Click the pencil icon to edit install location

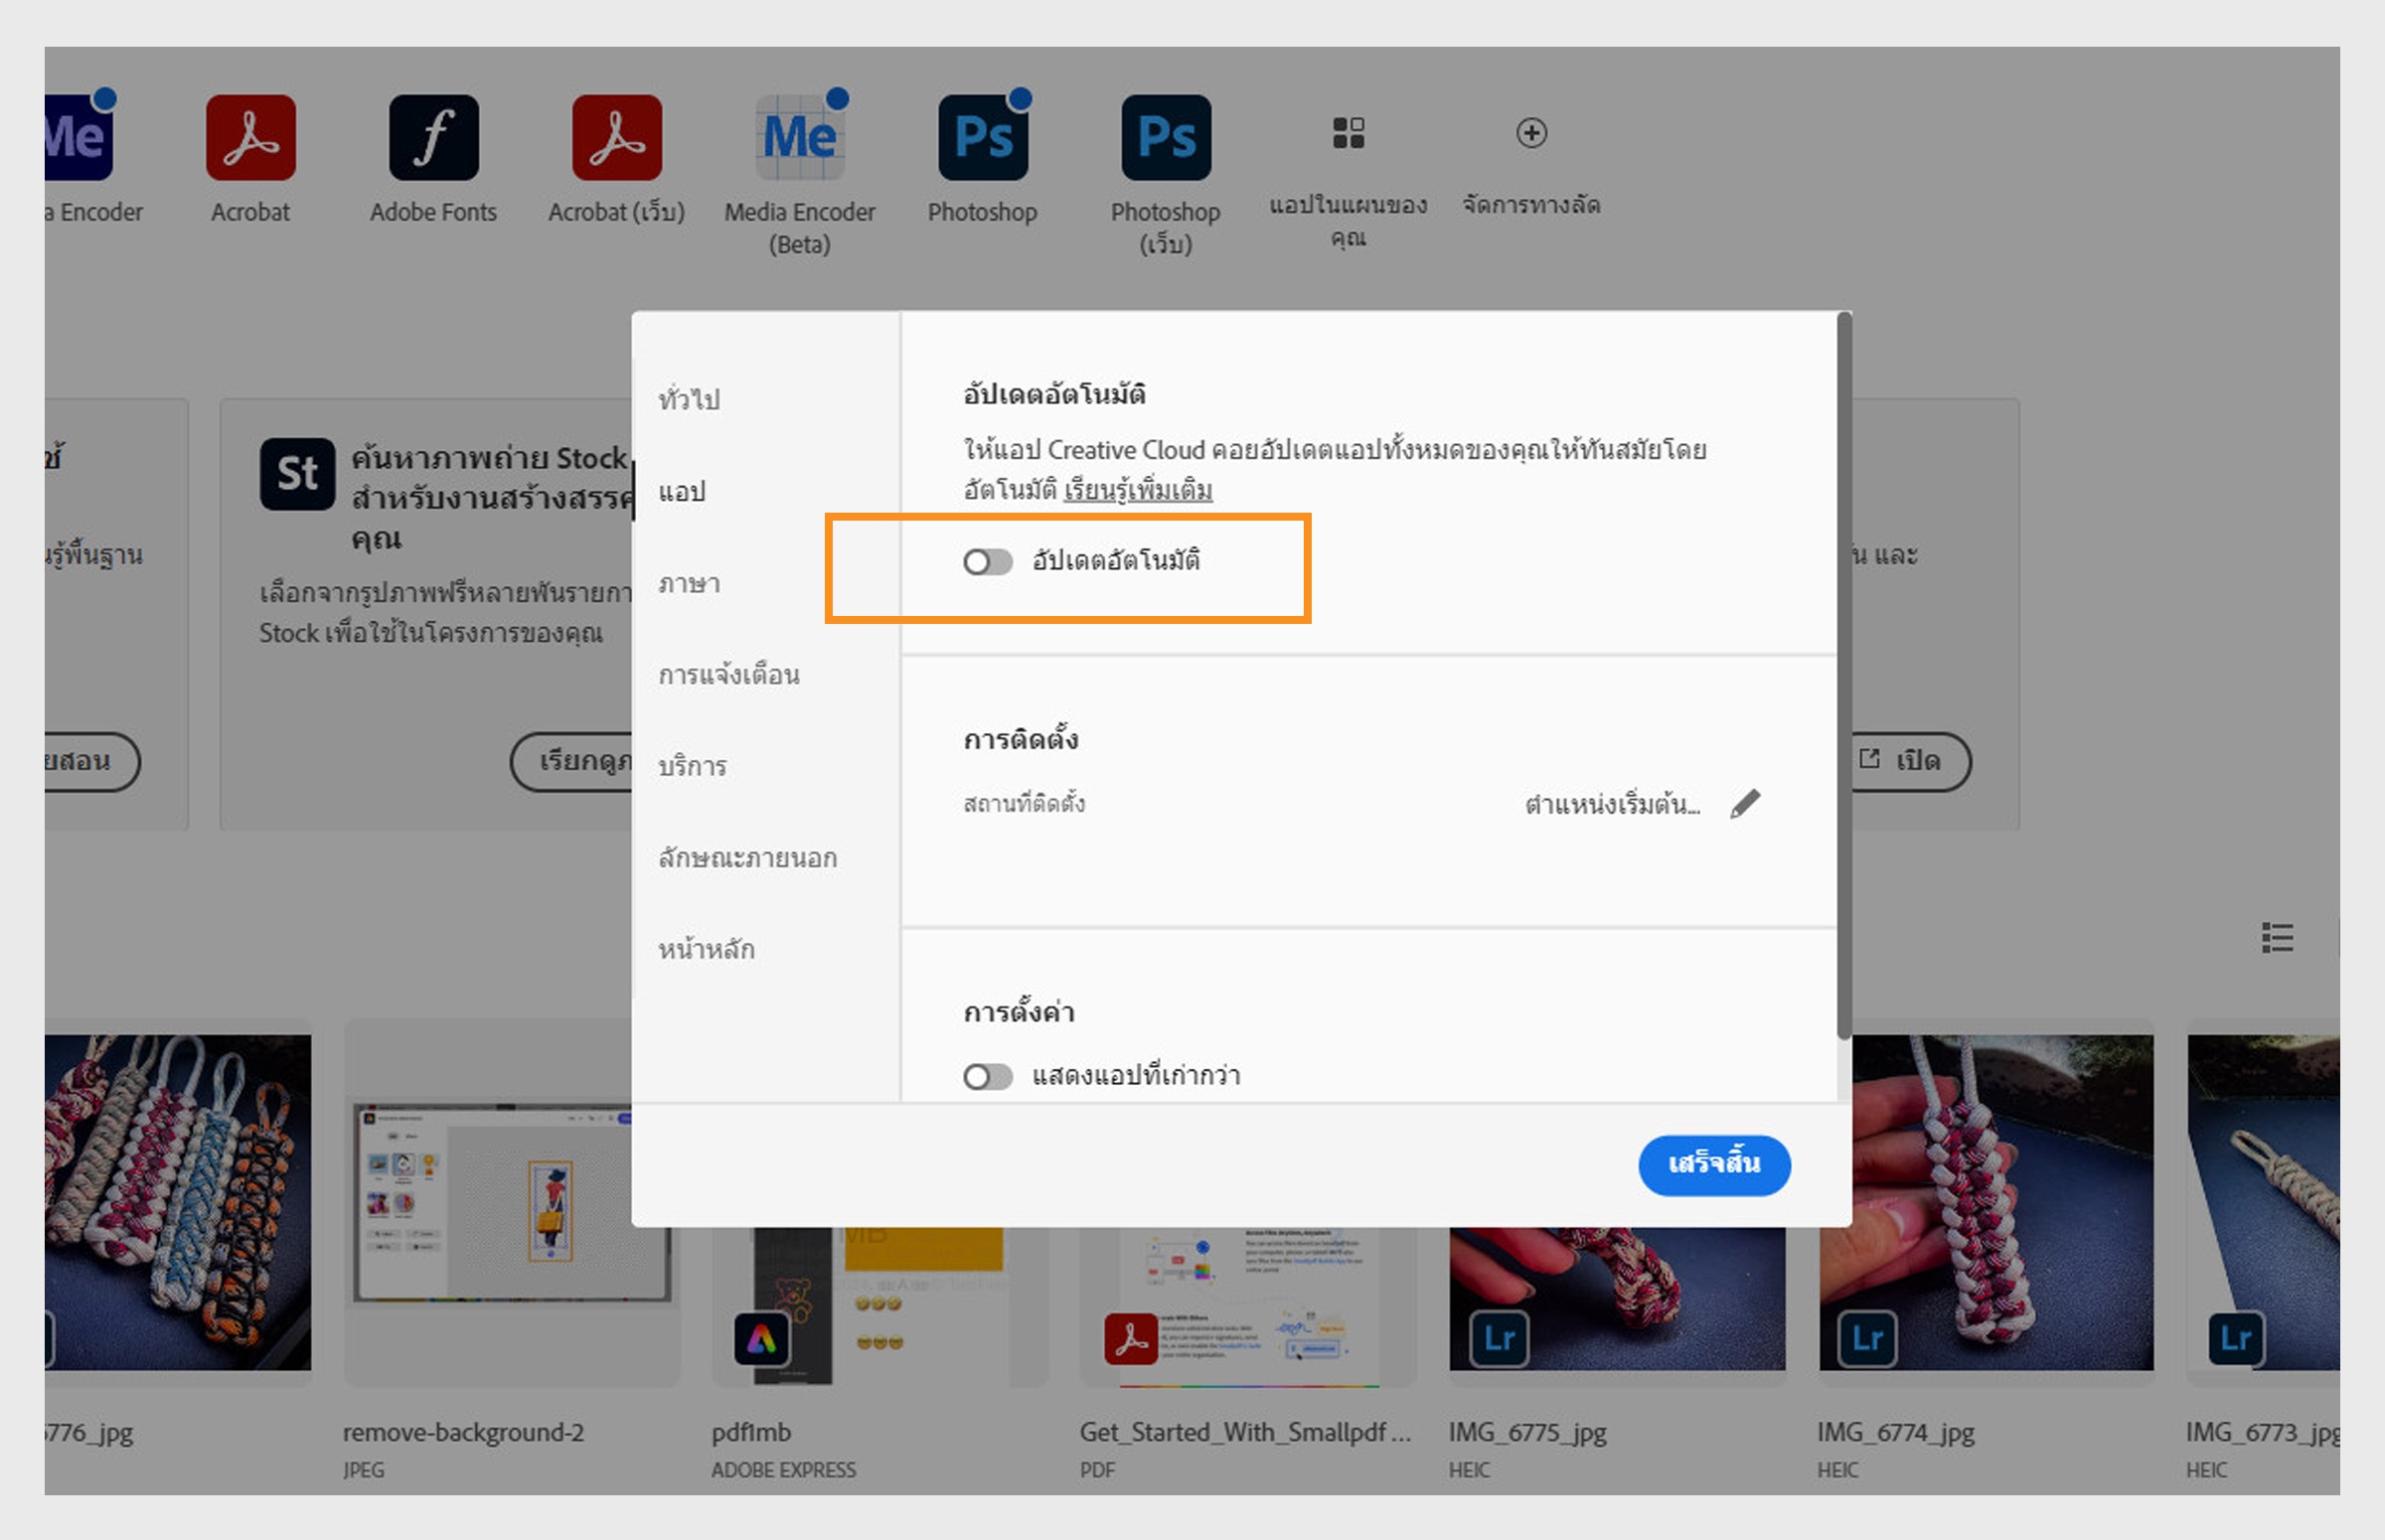(x=1745, y=804)
